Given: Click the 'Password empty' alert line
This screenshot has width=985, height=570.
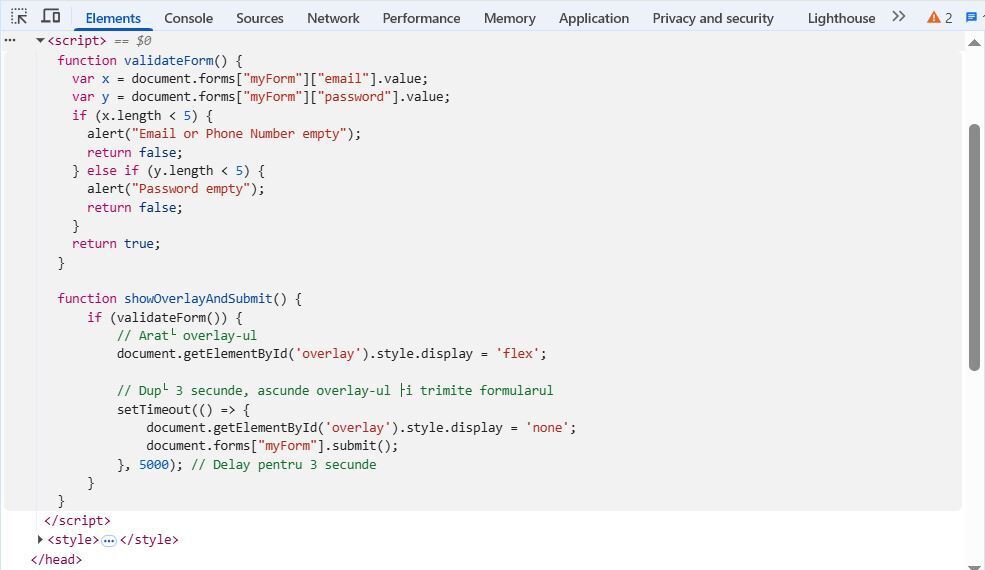Looking at the screenshot, I should click(176, 189).
